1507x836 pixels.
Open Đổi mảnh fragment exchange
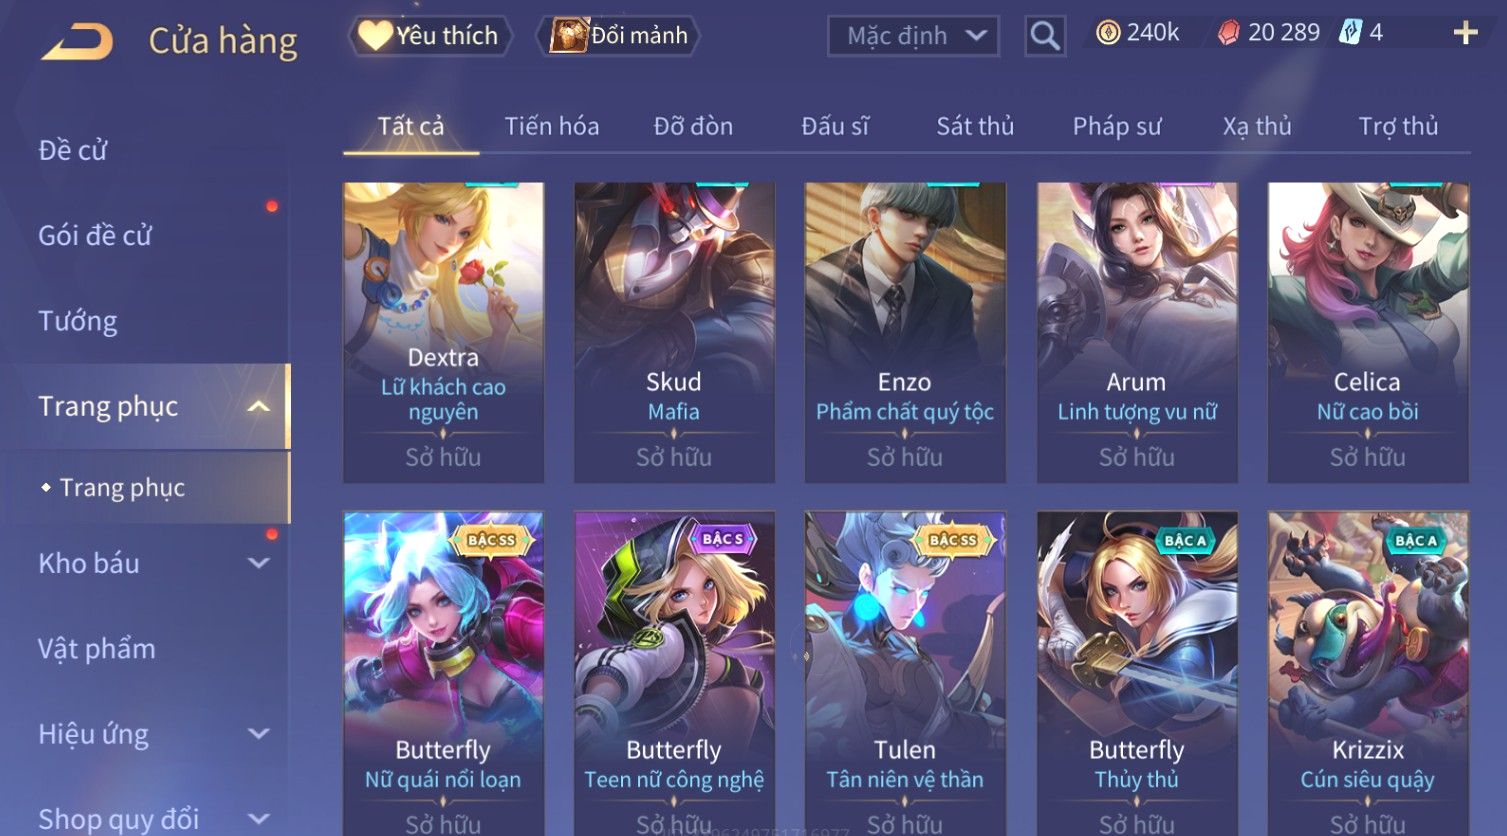click(x=618, y=36)
